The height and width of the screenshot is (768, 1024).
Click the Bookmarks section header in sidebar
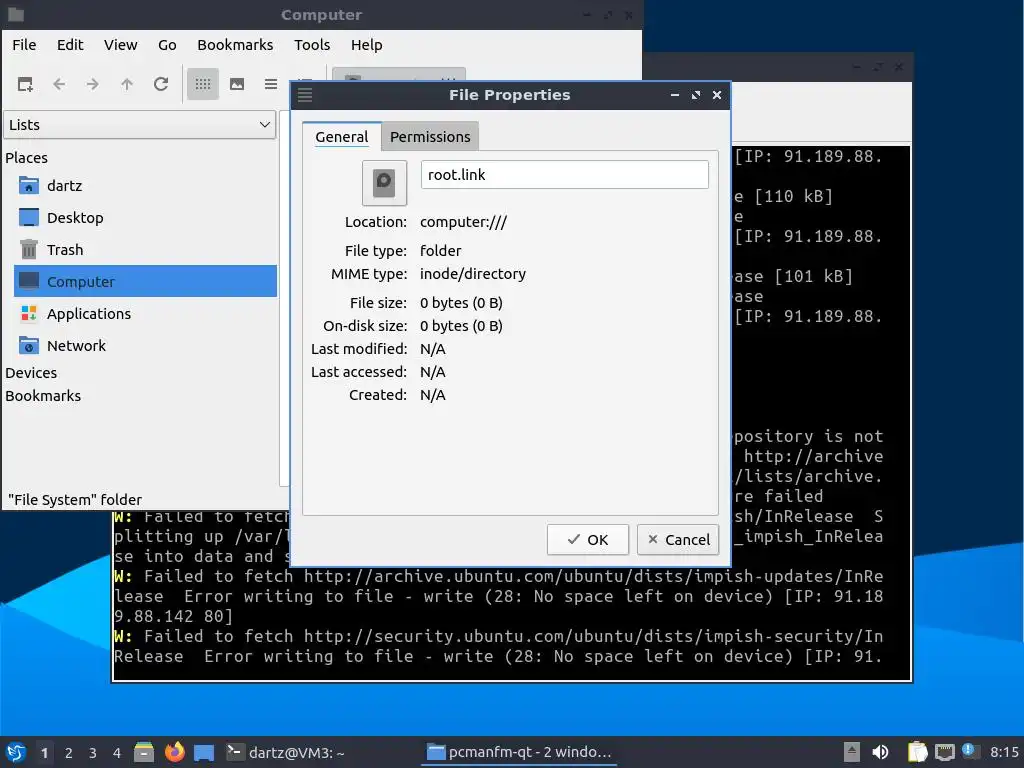click(x=43, y=396)
